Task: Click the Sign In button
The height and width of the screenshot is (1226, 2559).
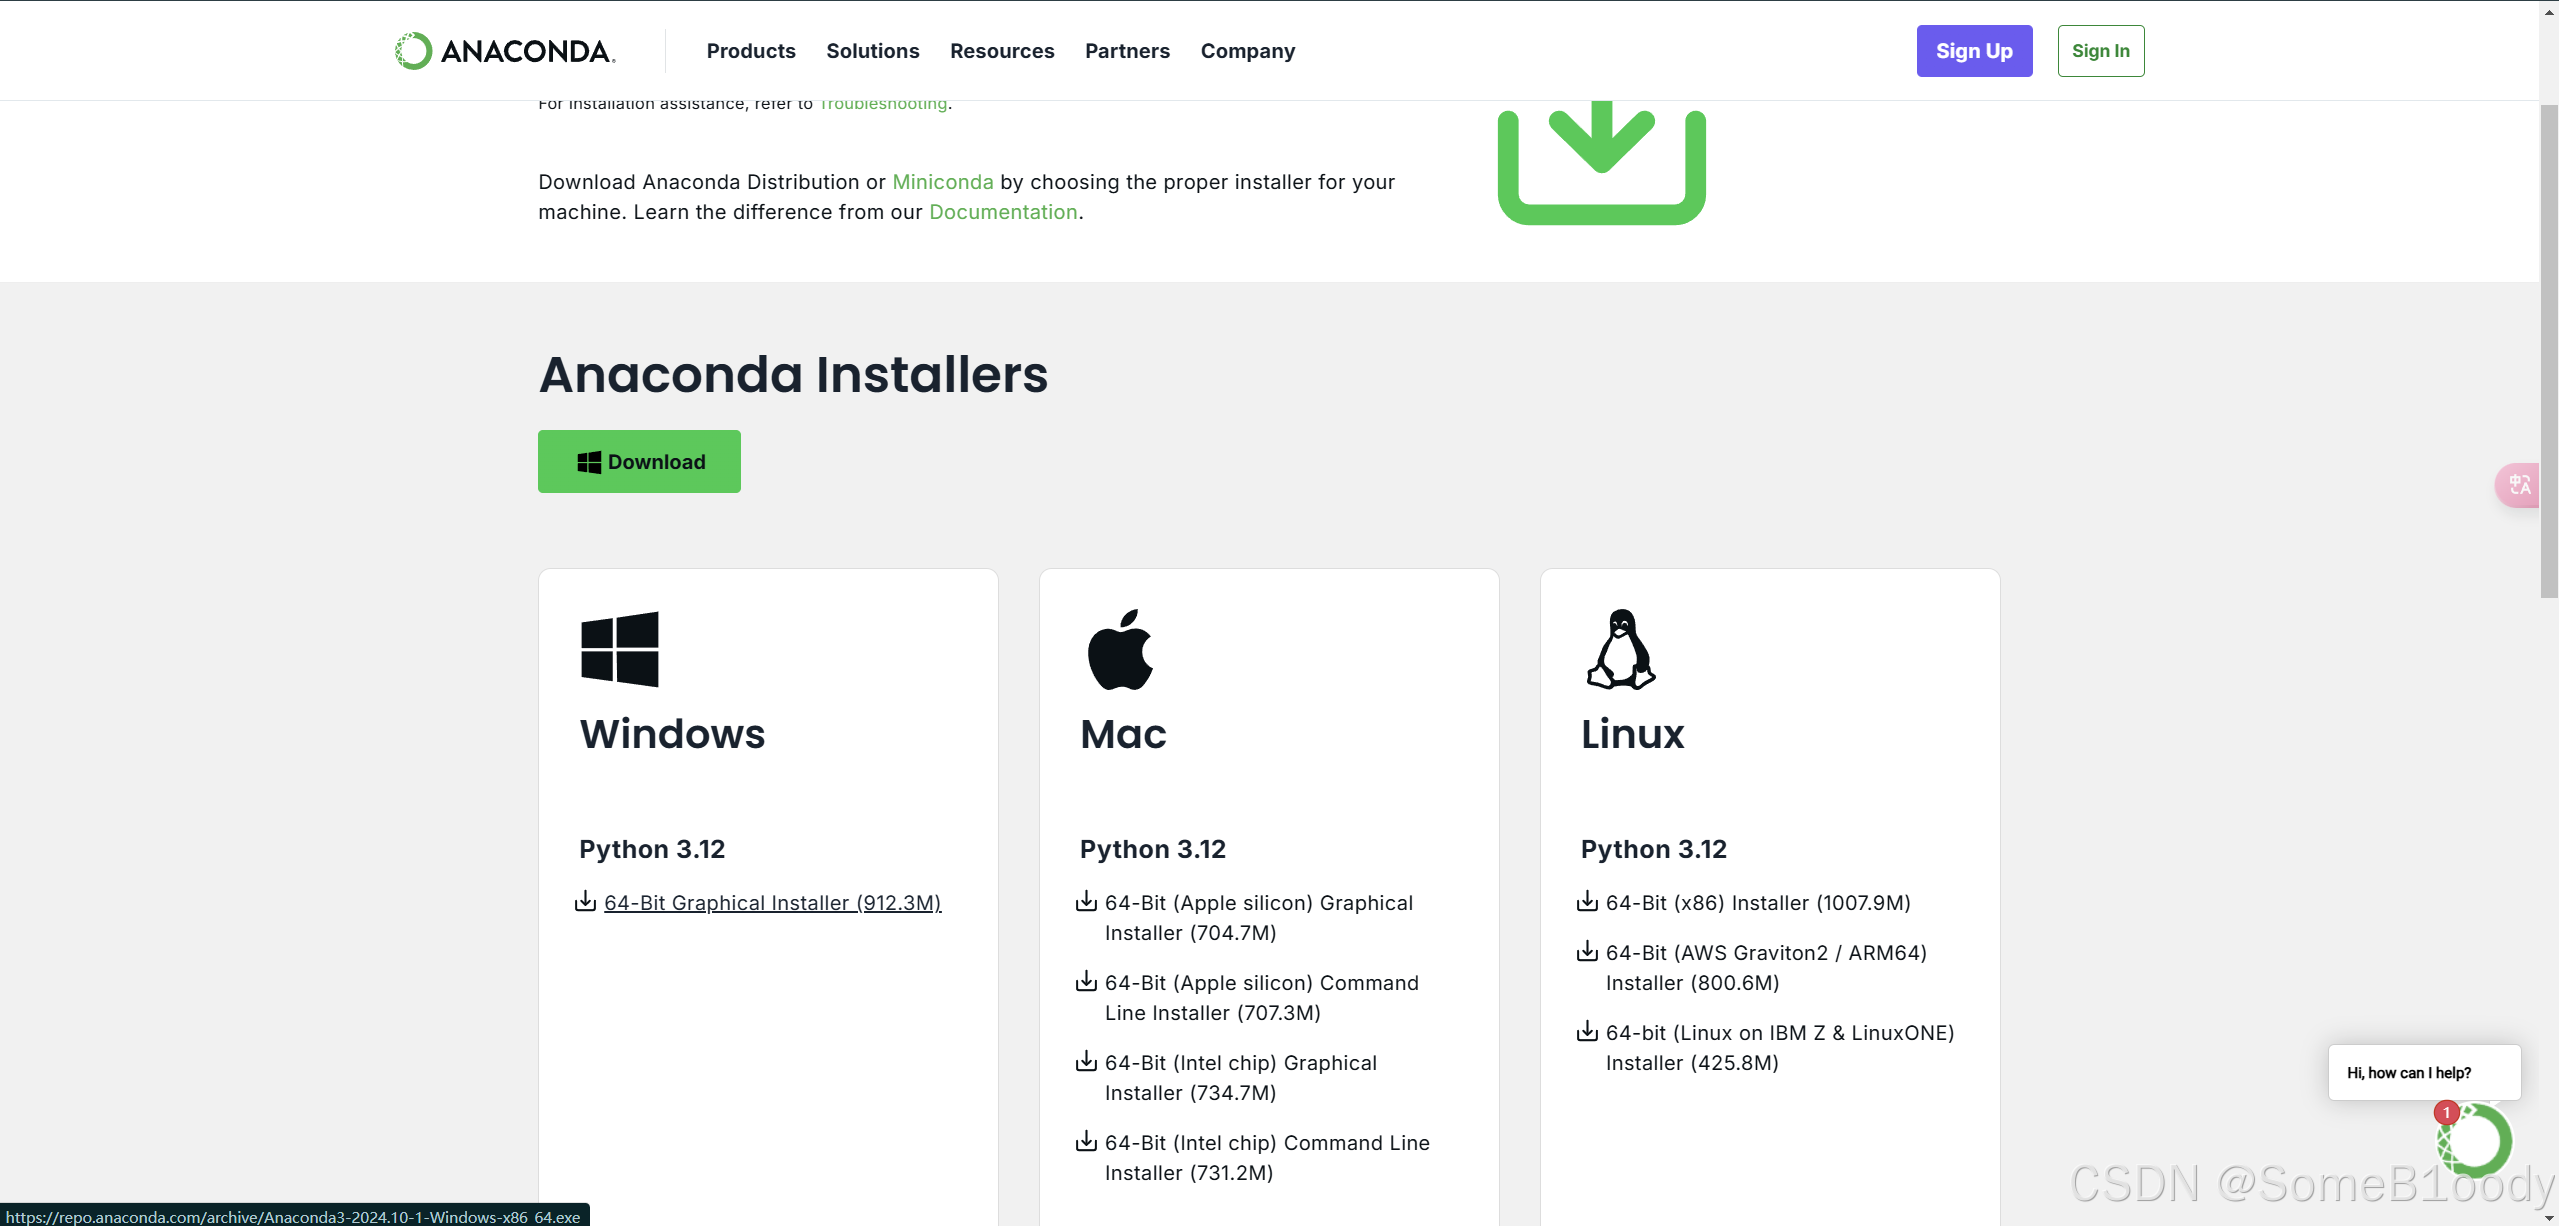Action: [2100, 51]
